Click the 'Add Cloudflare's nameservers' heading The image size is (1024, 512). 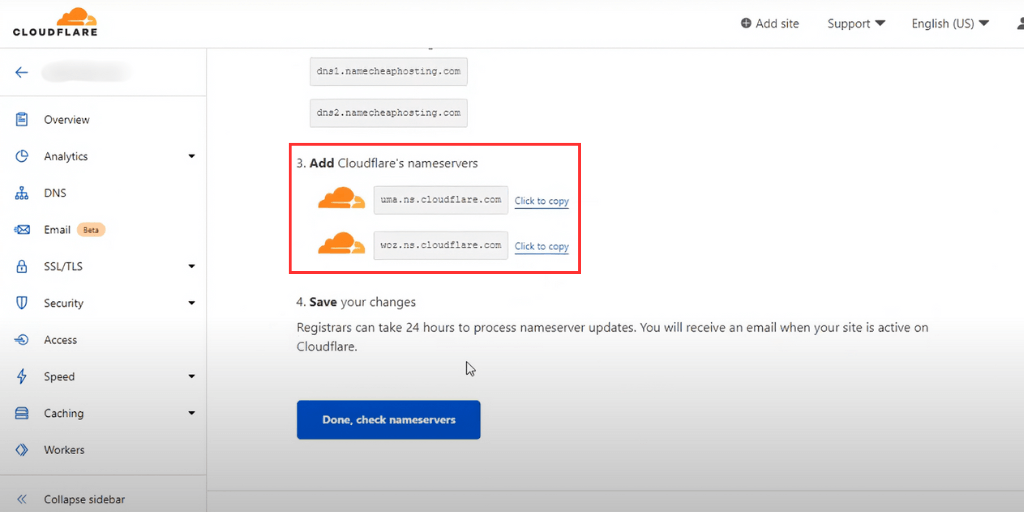coord(387,163)
